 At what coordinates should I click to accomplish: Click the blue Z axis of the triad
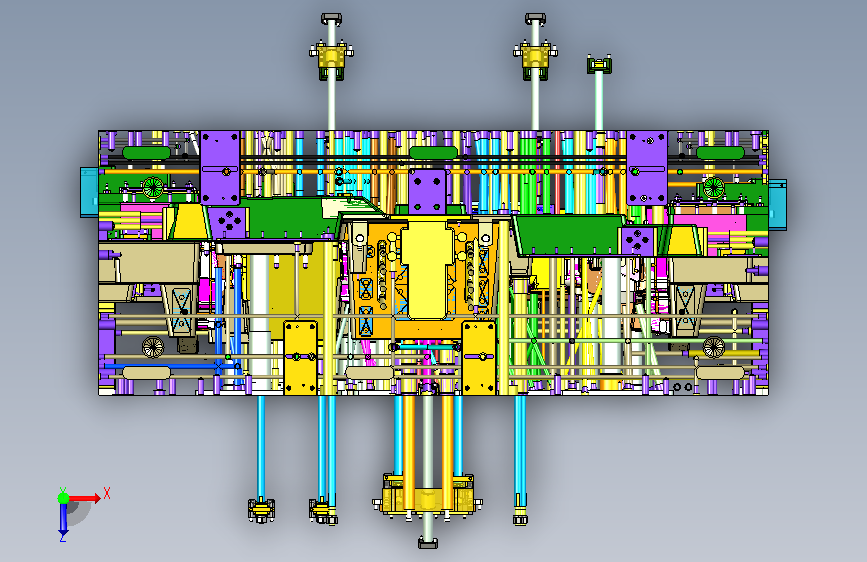click(x=63, y=518)
